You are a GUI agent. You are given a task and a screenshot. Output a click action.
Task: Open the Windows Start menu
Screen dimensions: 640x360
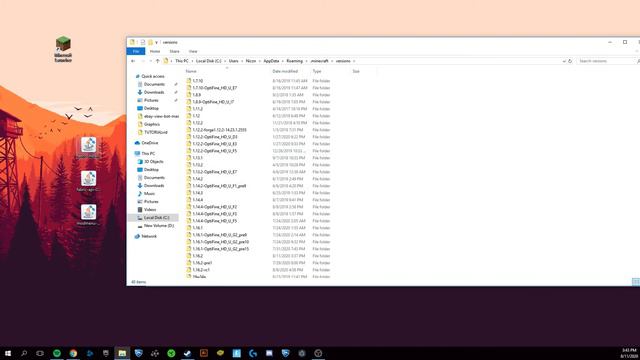coord(8,353)
